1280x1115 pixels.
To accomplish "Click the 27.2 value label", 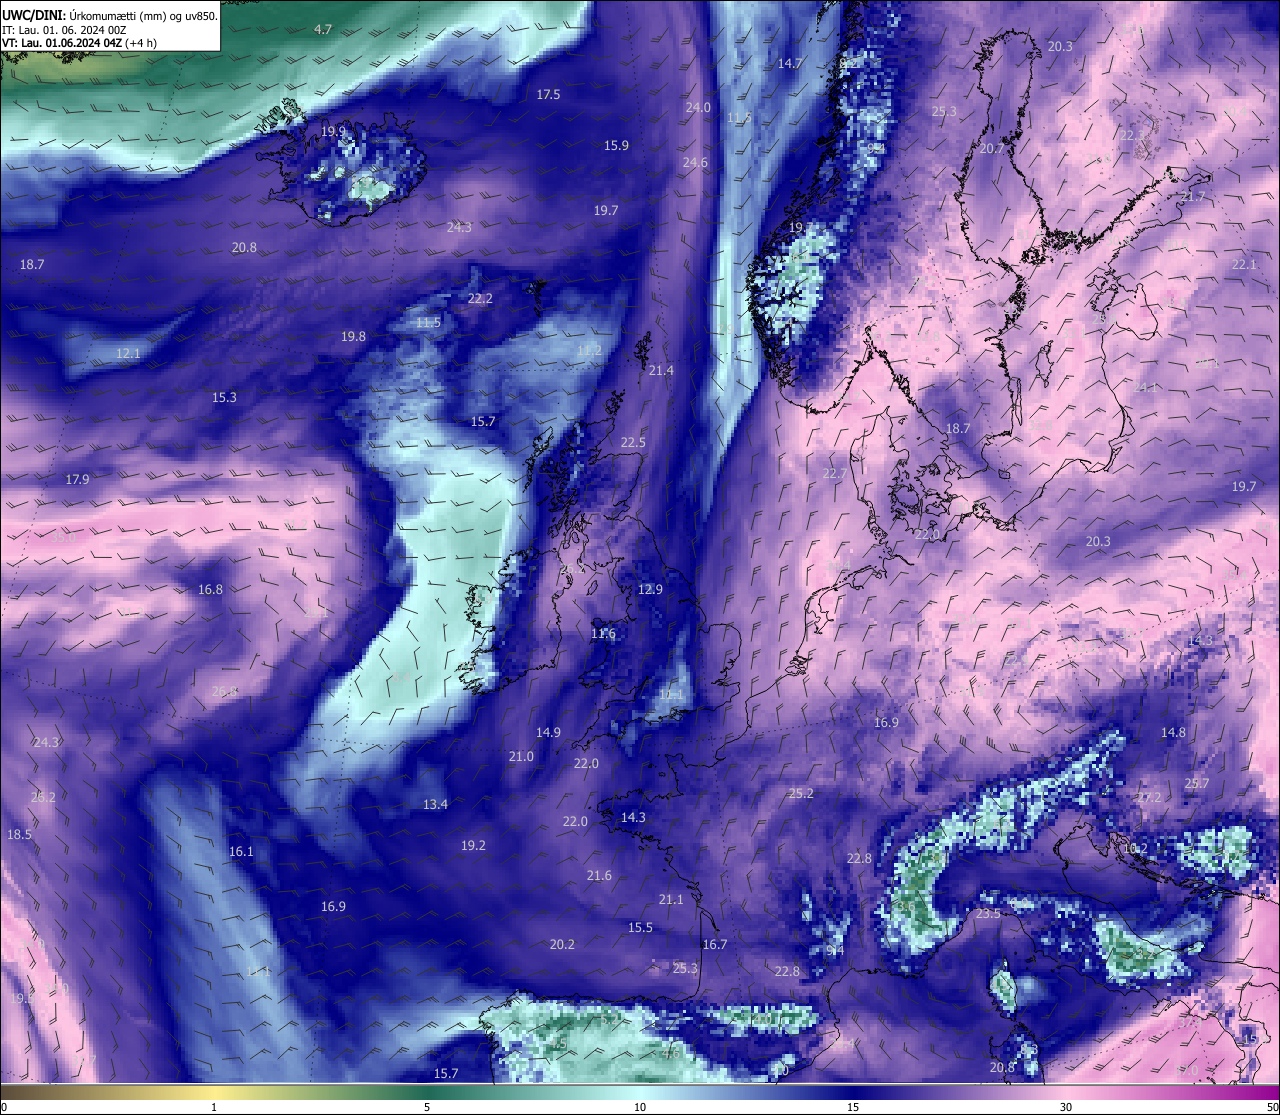I will coord(1149,798).
